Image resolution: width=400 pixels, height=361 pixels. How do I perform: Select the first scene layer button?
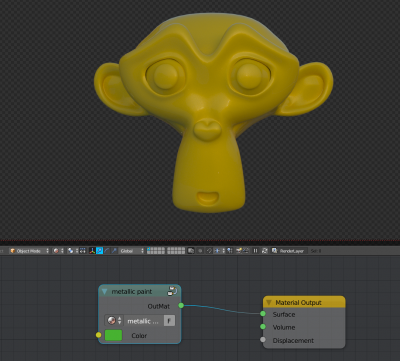[148, 249]
